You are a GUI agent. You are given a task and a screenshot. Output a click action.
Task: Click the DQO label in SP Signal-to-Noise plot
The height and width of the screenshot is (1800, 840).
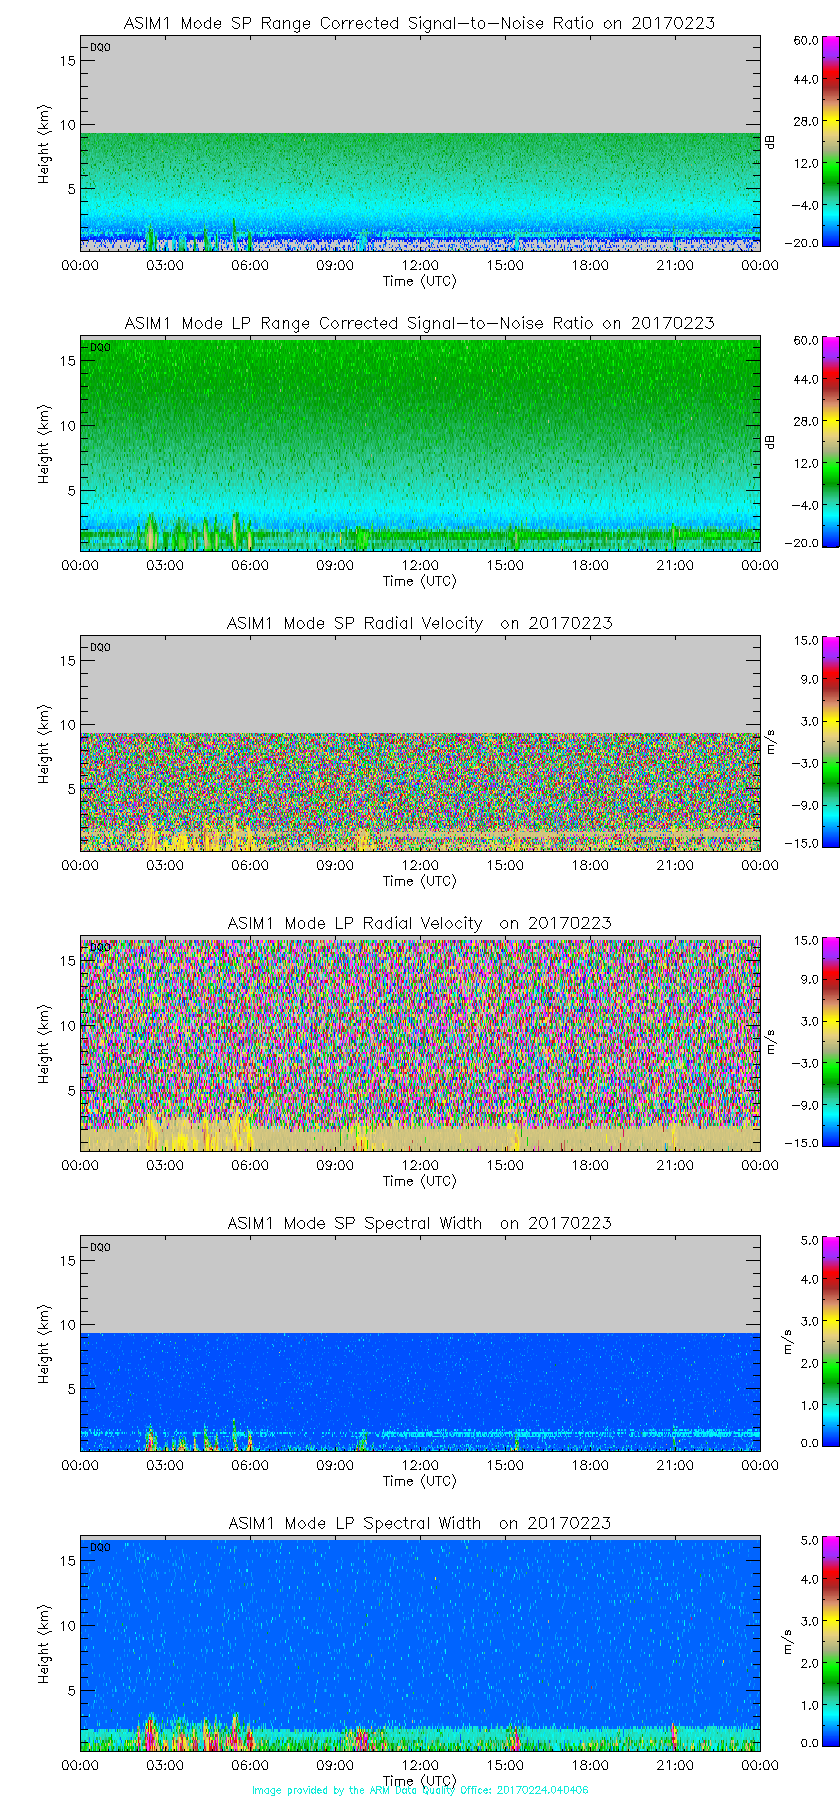100,47
